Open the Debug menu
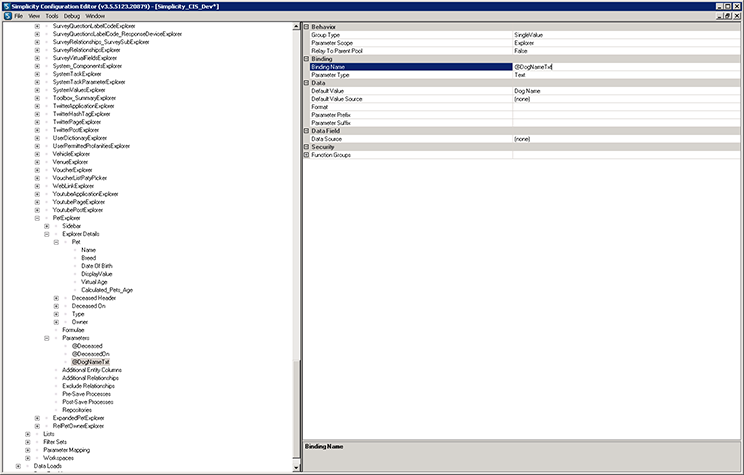744x475 pixels. coord(72,16)
